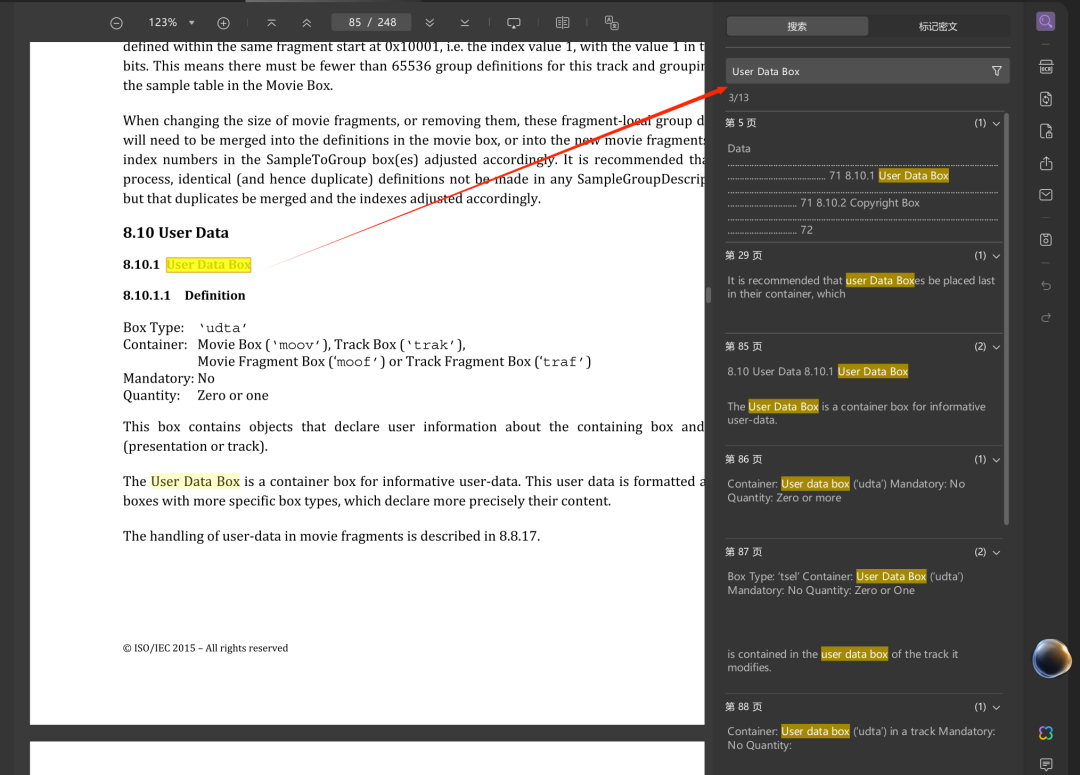The width and height of the screenshot is (1080, 775).
Task: Open the page view layout options
Action: [x=563, y=23]
